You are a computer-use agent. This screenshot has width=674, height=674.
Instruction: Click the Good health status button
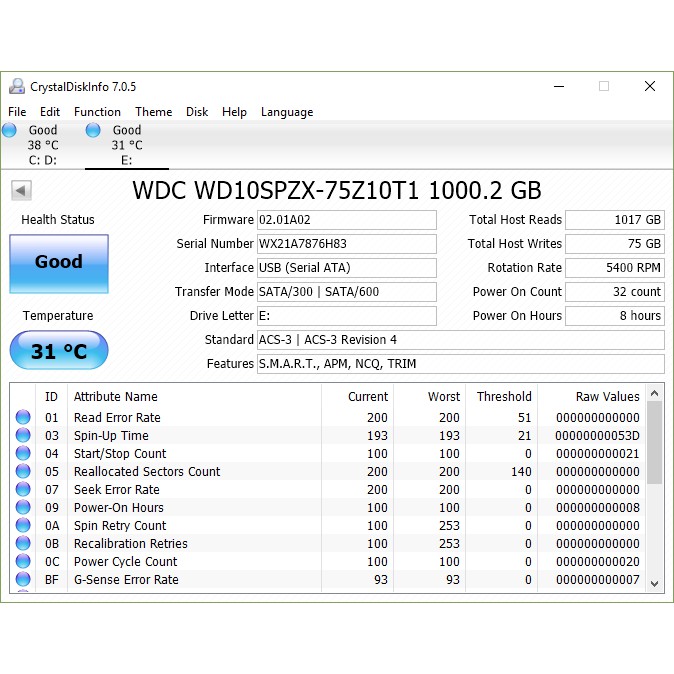click(x=59, y=263)
